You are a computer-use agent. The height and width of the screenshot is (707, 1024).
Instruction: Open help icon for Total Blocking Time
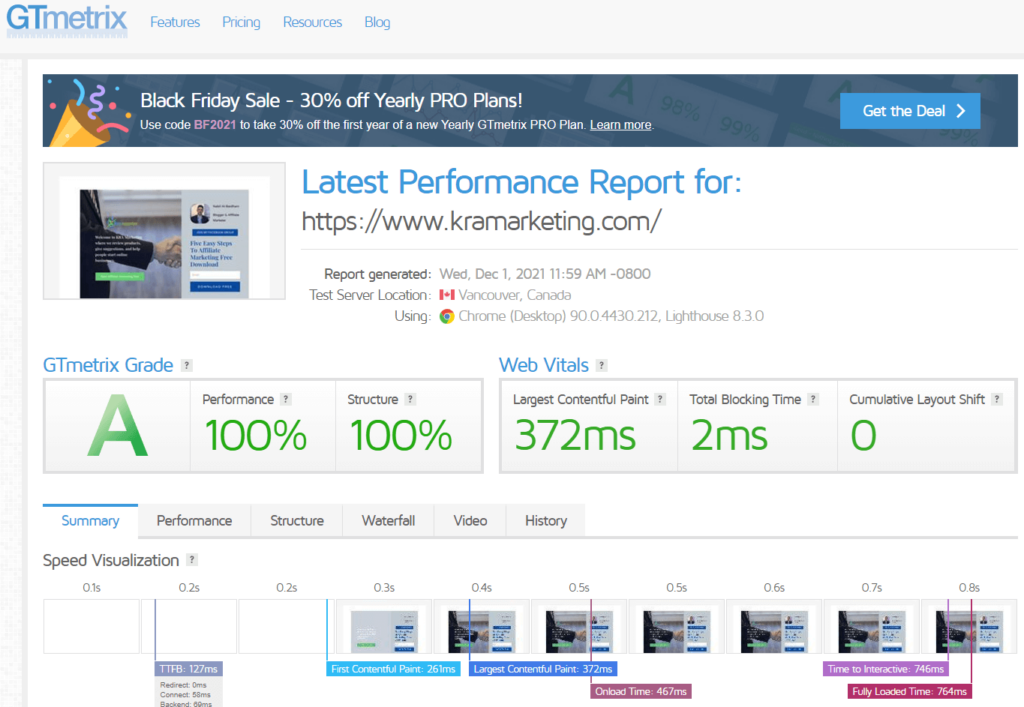[813, 399]
